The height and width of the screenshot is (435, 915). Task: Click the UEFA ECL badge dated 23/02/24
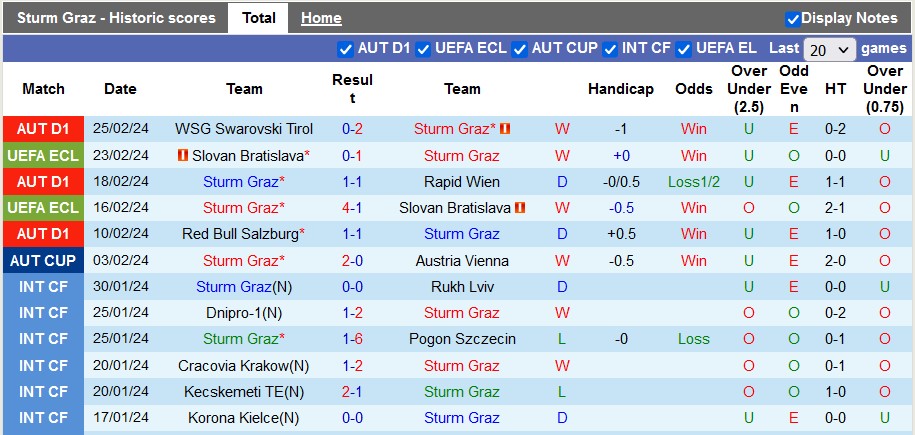coord(43,155)
